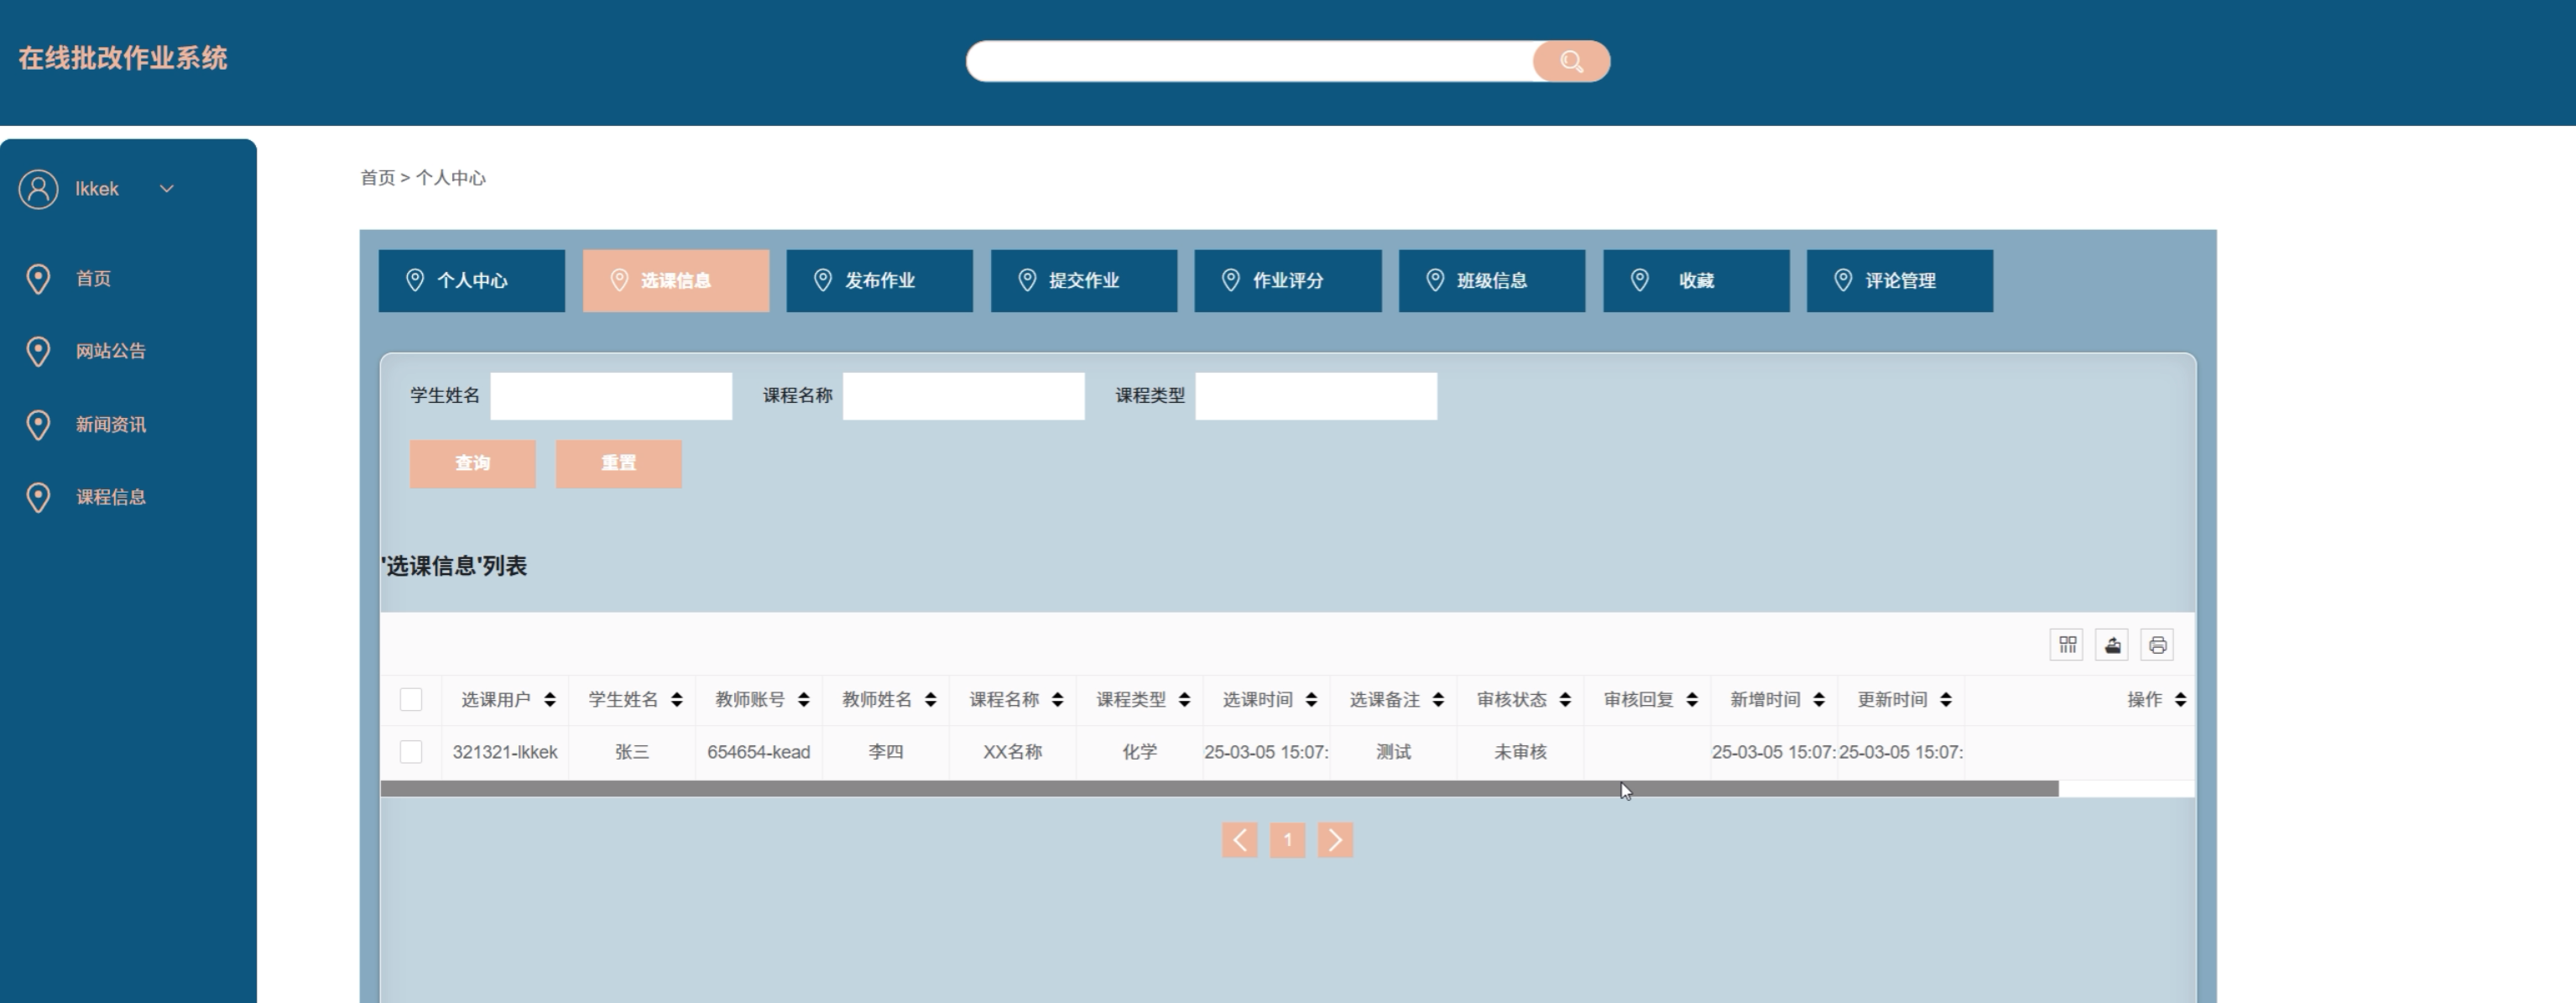
Task: Switch to the 作业评分 tab
Action: point(1287,281)
